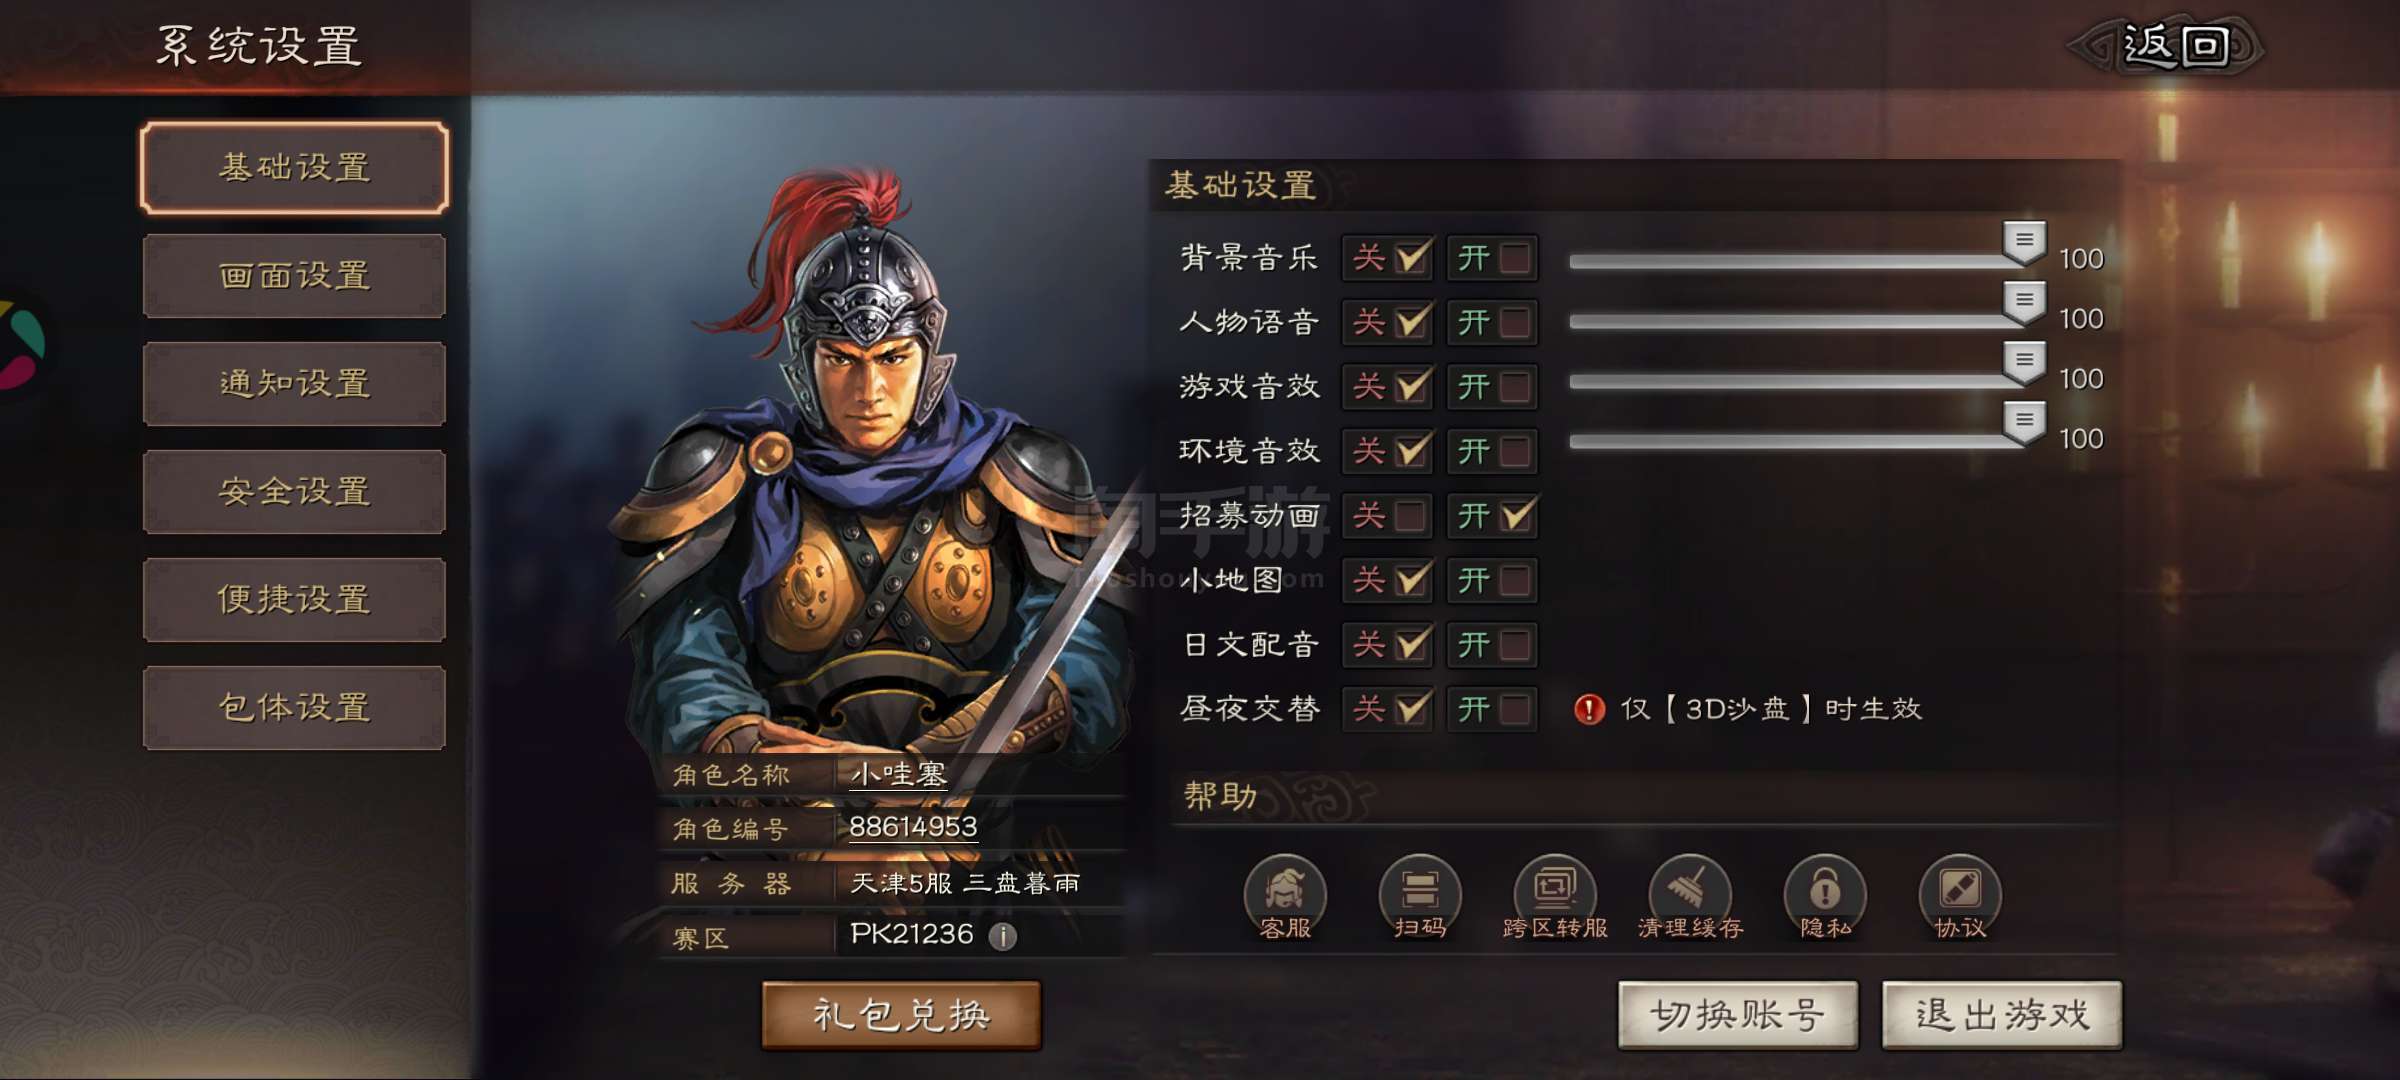This screenshot has width=2400, height=1080.
Task: Tap the floating colorful assistant icon at screen edge
Action: click(x=20, y=345)
